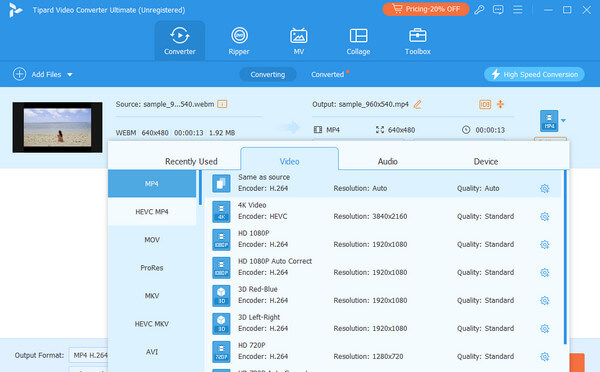The height and width of the screenshot is (372, 600).
Task: Click the format category list scrollbar
Action: tap(200, 188)
